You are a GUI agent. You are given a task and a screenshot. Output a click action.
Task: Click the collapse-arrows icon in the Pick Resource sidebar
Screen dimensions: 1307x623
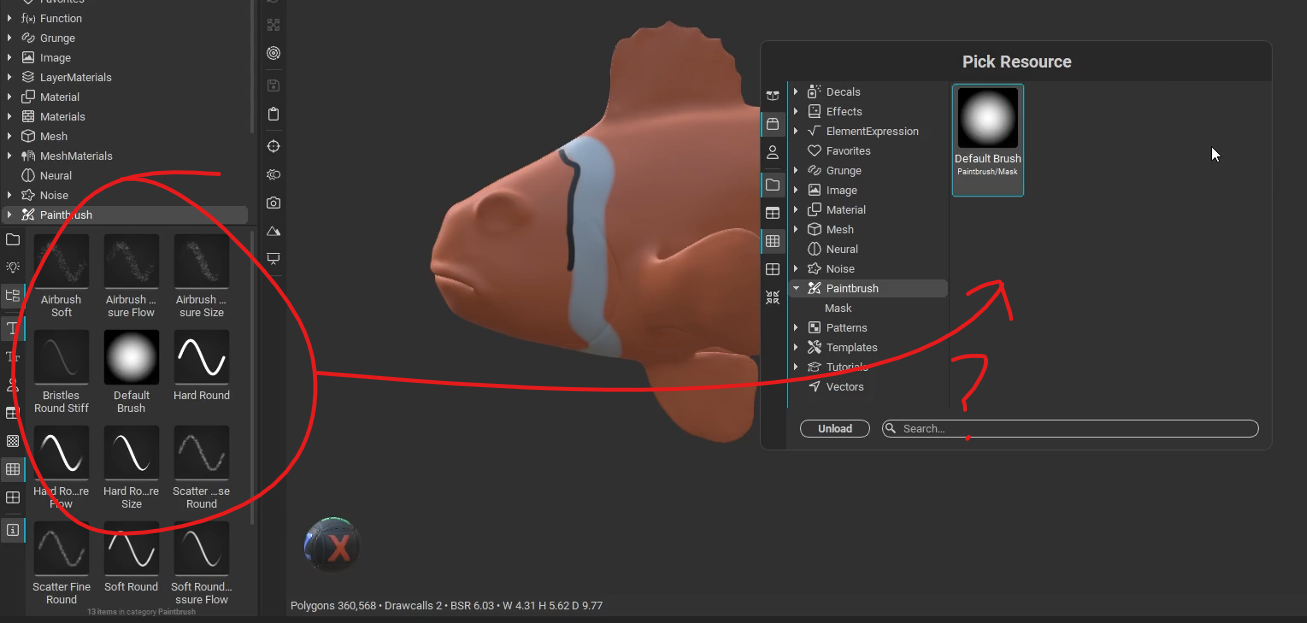(772, 297)
